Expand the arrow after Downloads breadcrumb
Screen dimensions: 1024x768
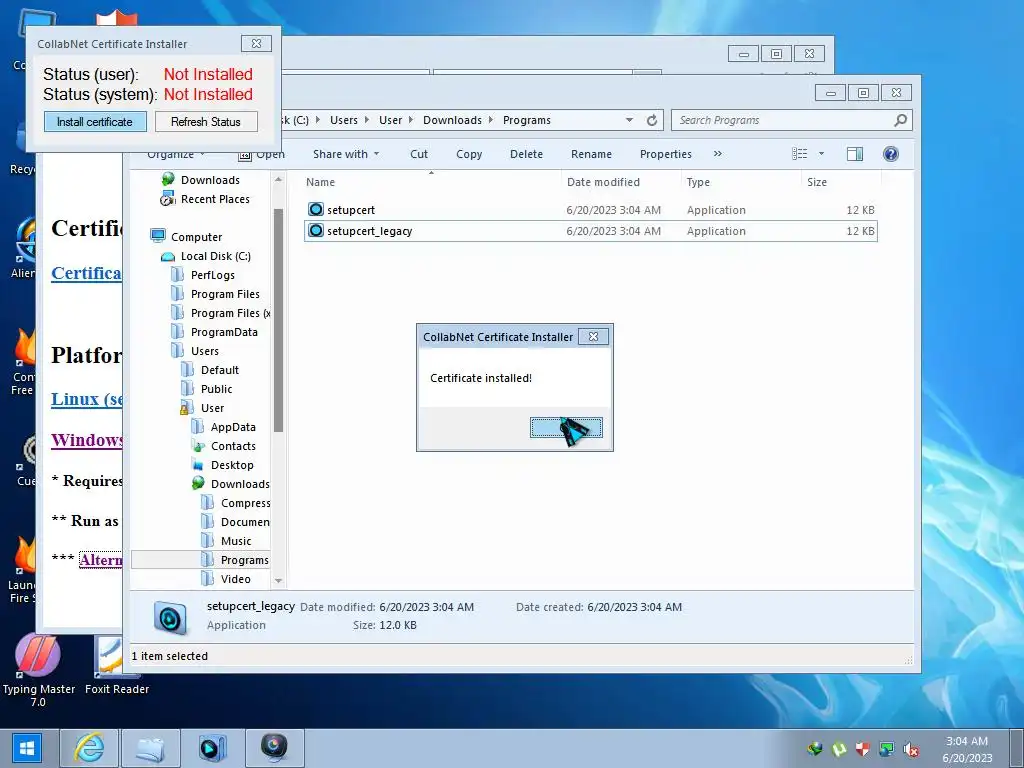point(492,120)
